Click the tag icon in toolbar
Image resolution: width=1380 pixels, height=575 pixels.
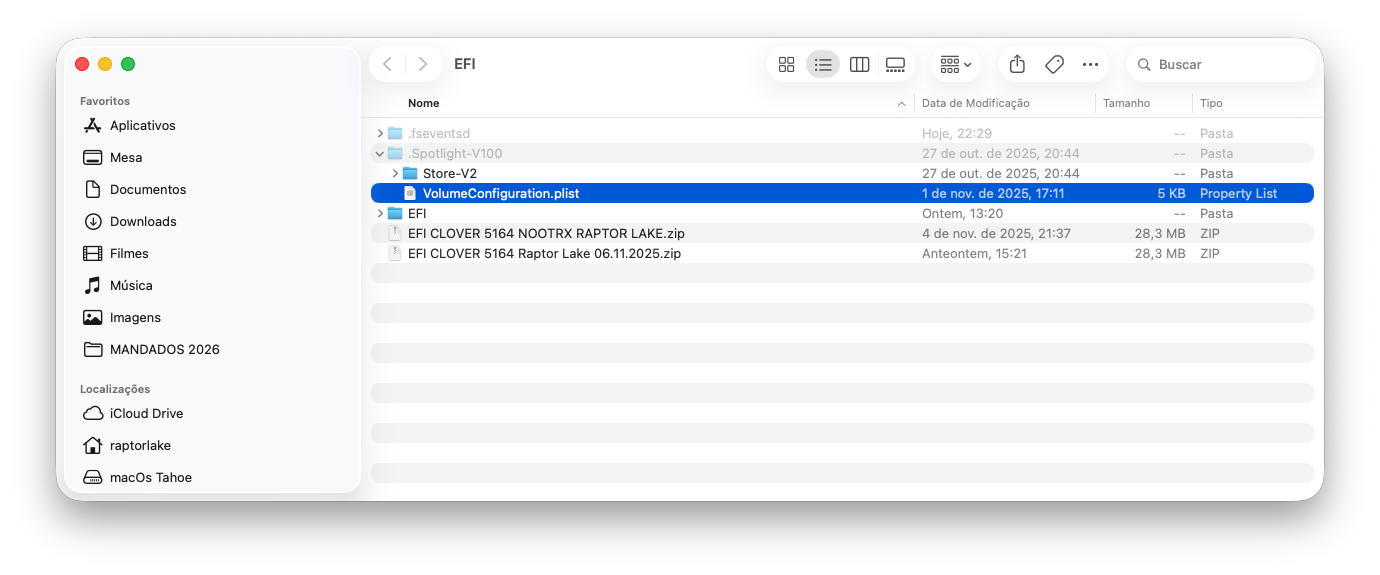coord(1054,64)
